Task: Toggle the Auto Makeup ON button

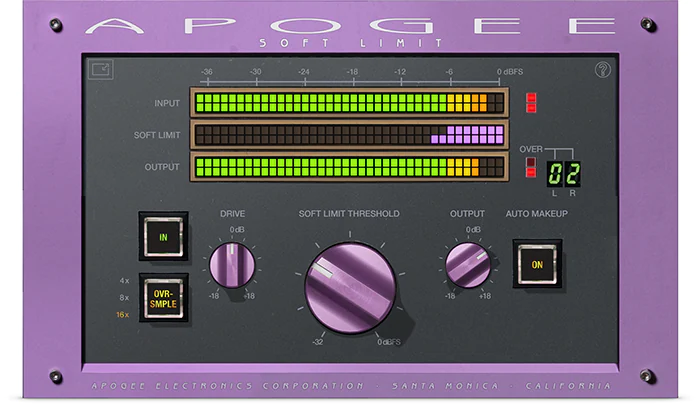Action: [537, 264]
